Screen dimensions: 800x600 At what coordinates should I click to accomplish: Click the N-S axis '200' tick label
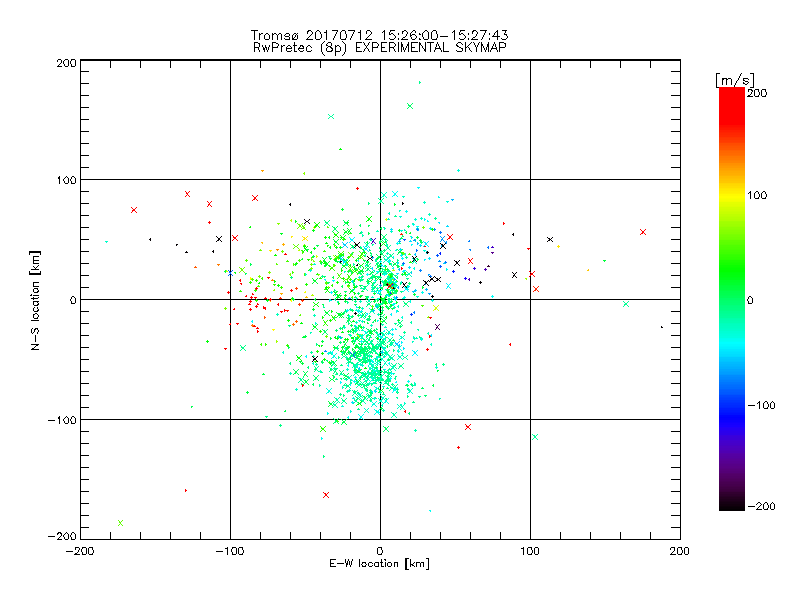pyautogui.click(x=66, y=63)
